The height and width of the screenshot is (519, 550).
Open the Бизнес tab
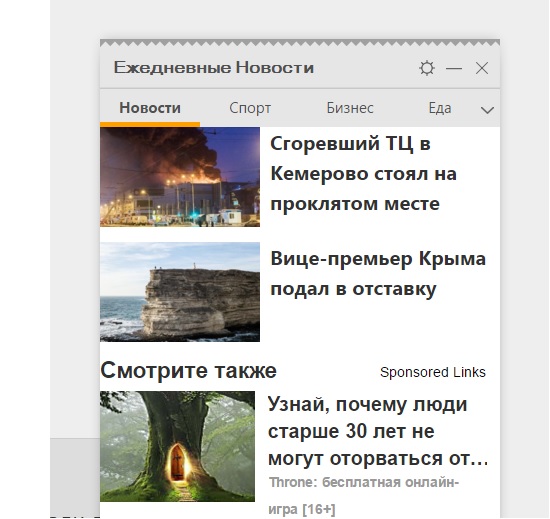coord(350,108)
